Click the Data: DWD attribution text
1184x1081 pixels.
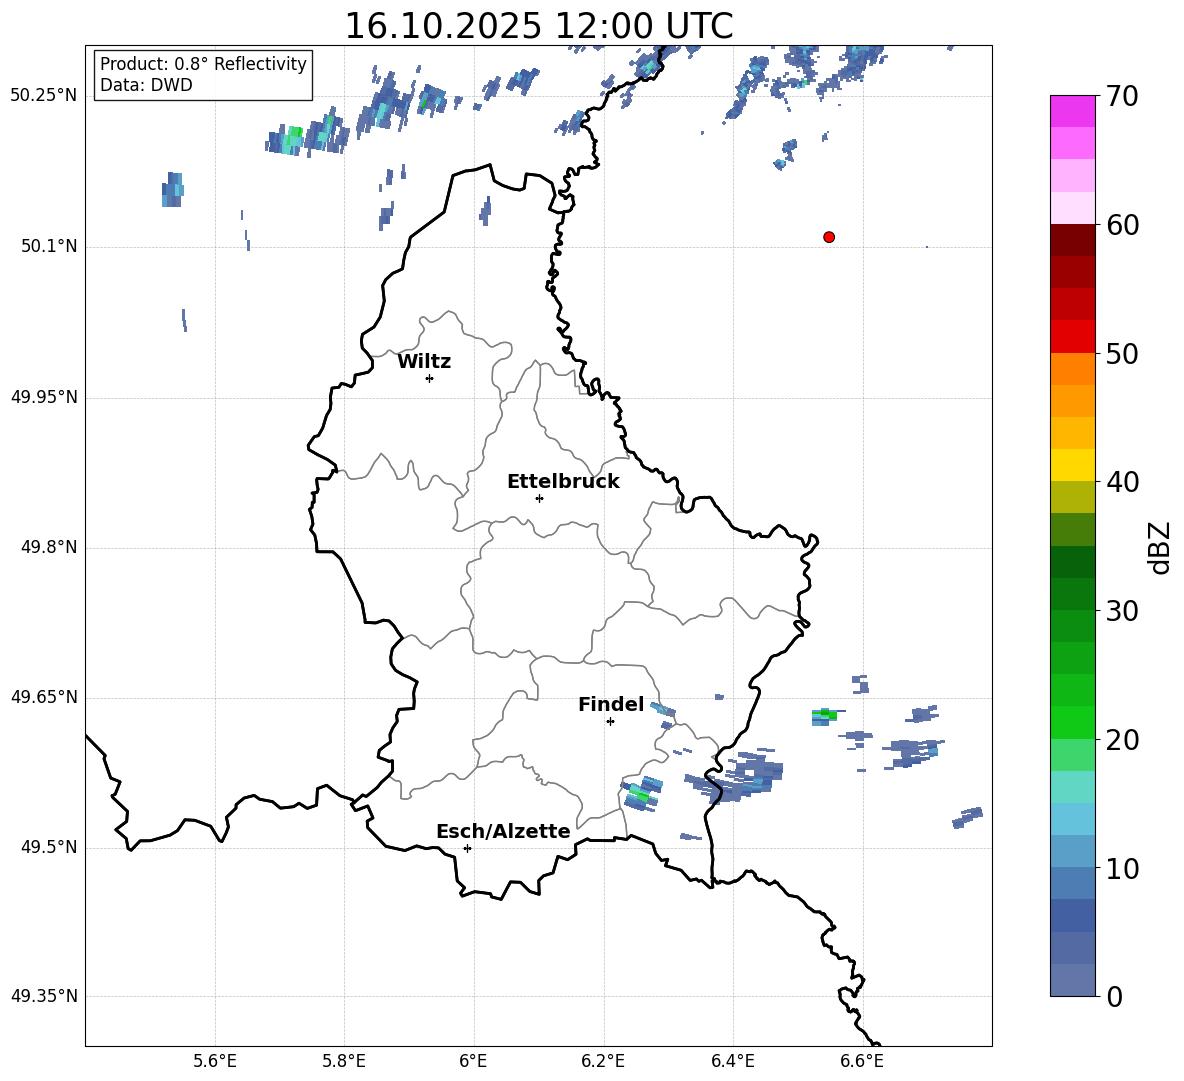point(146,86)
